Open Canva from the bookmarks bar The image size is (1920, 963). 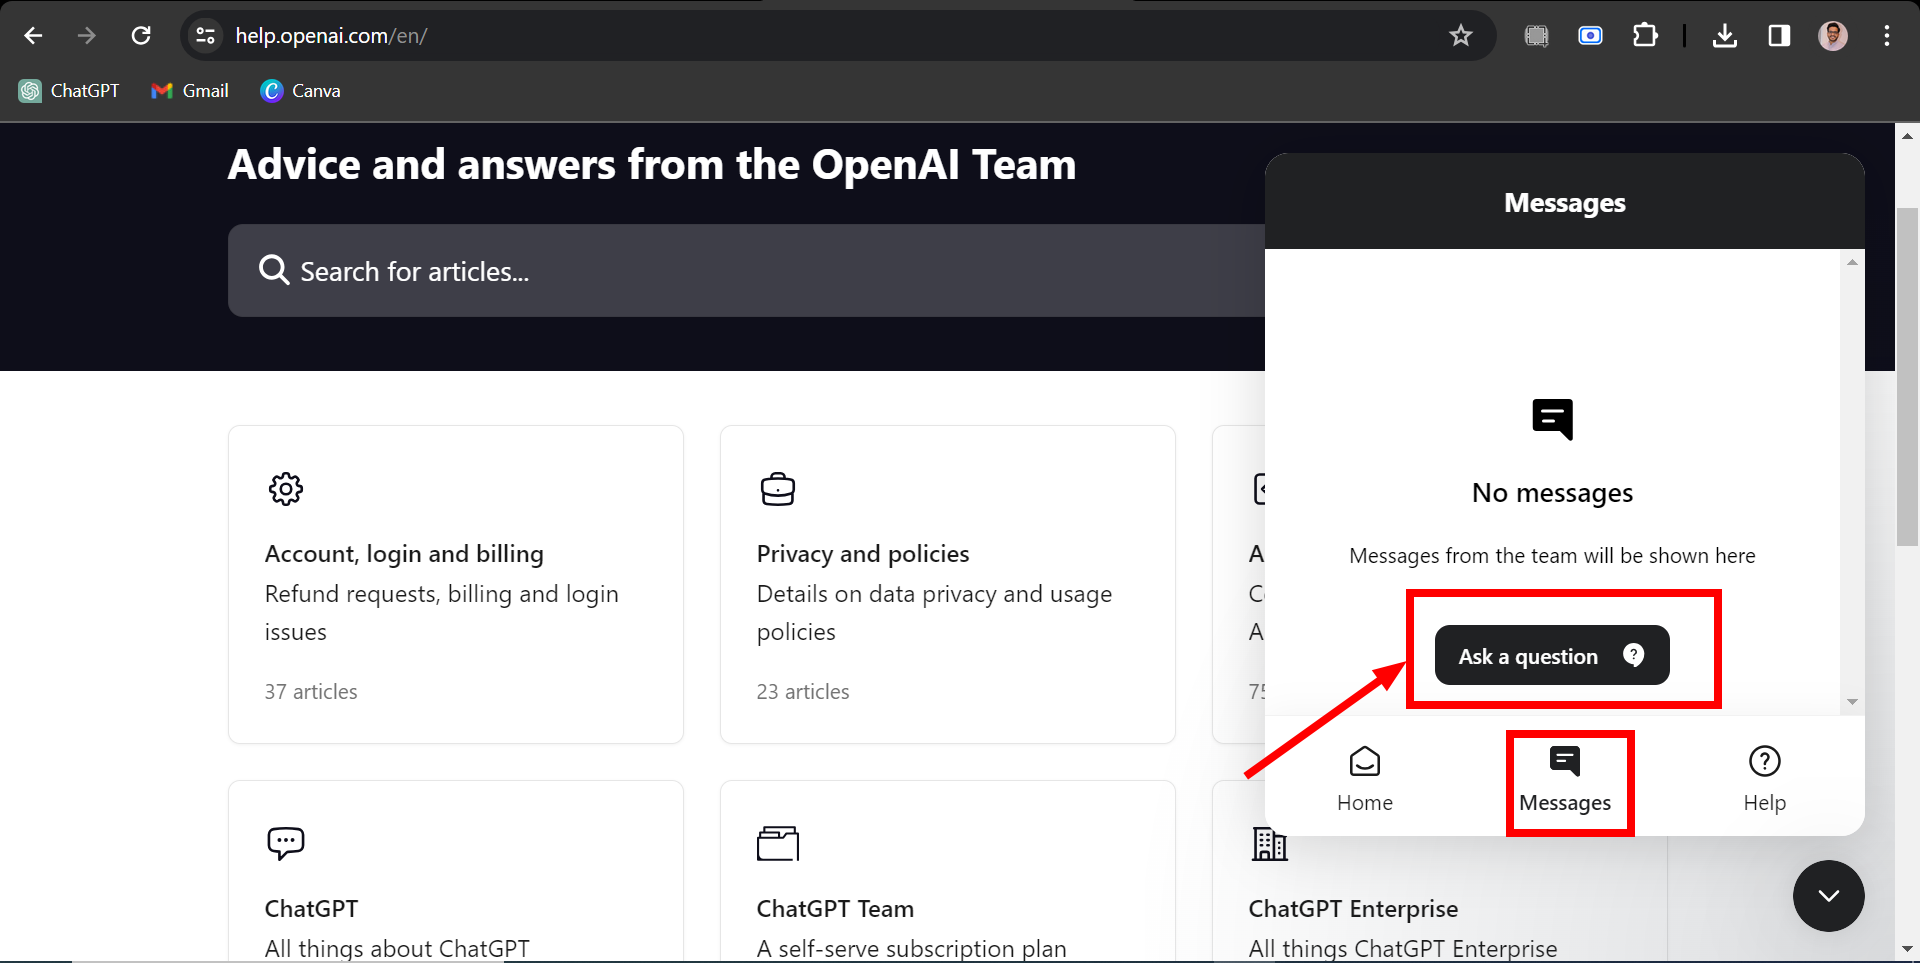click(299, 90)
